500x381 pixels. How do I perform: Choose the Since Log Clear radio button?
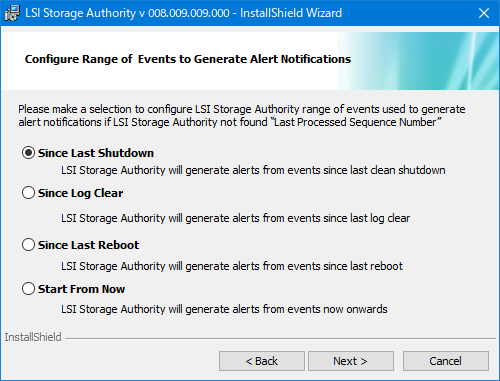tap(28, 193)
